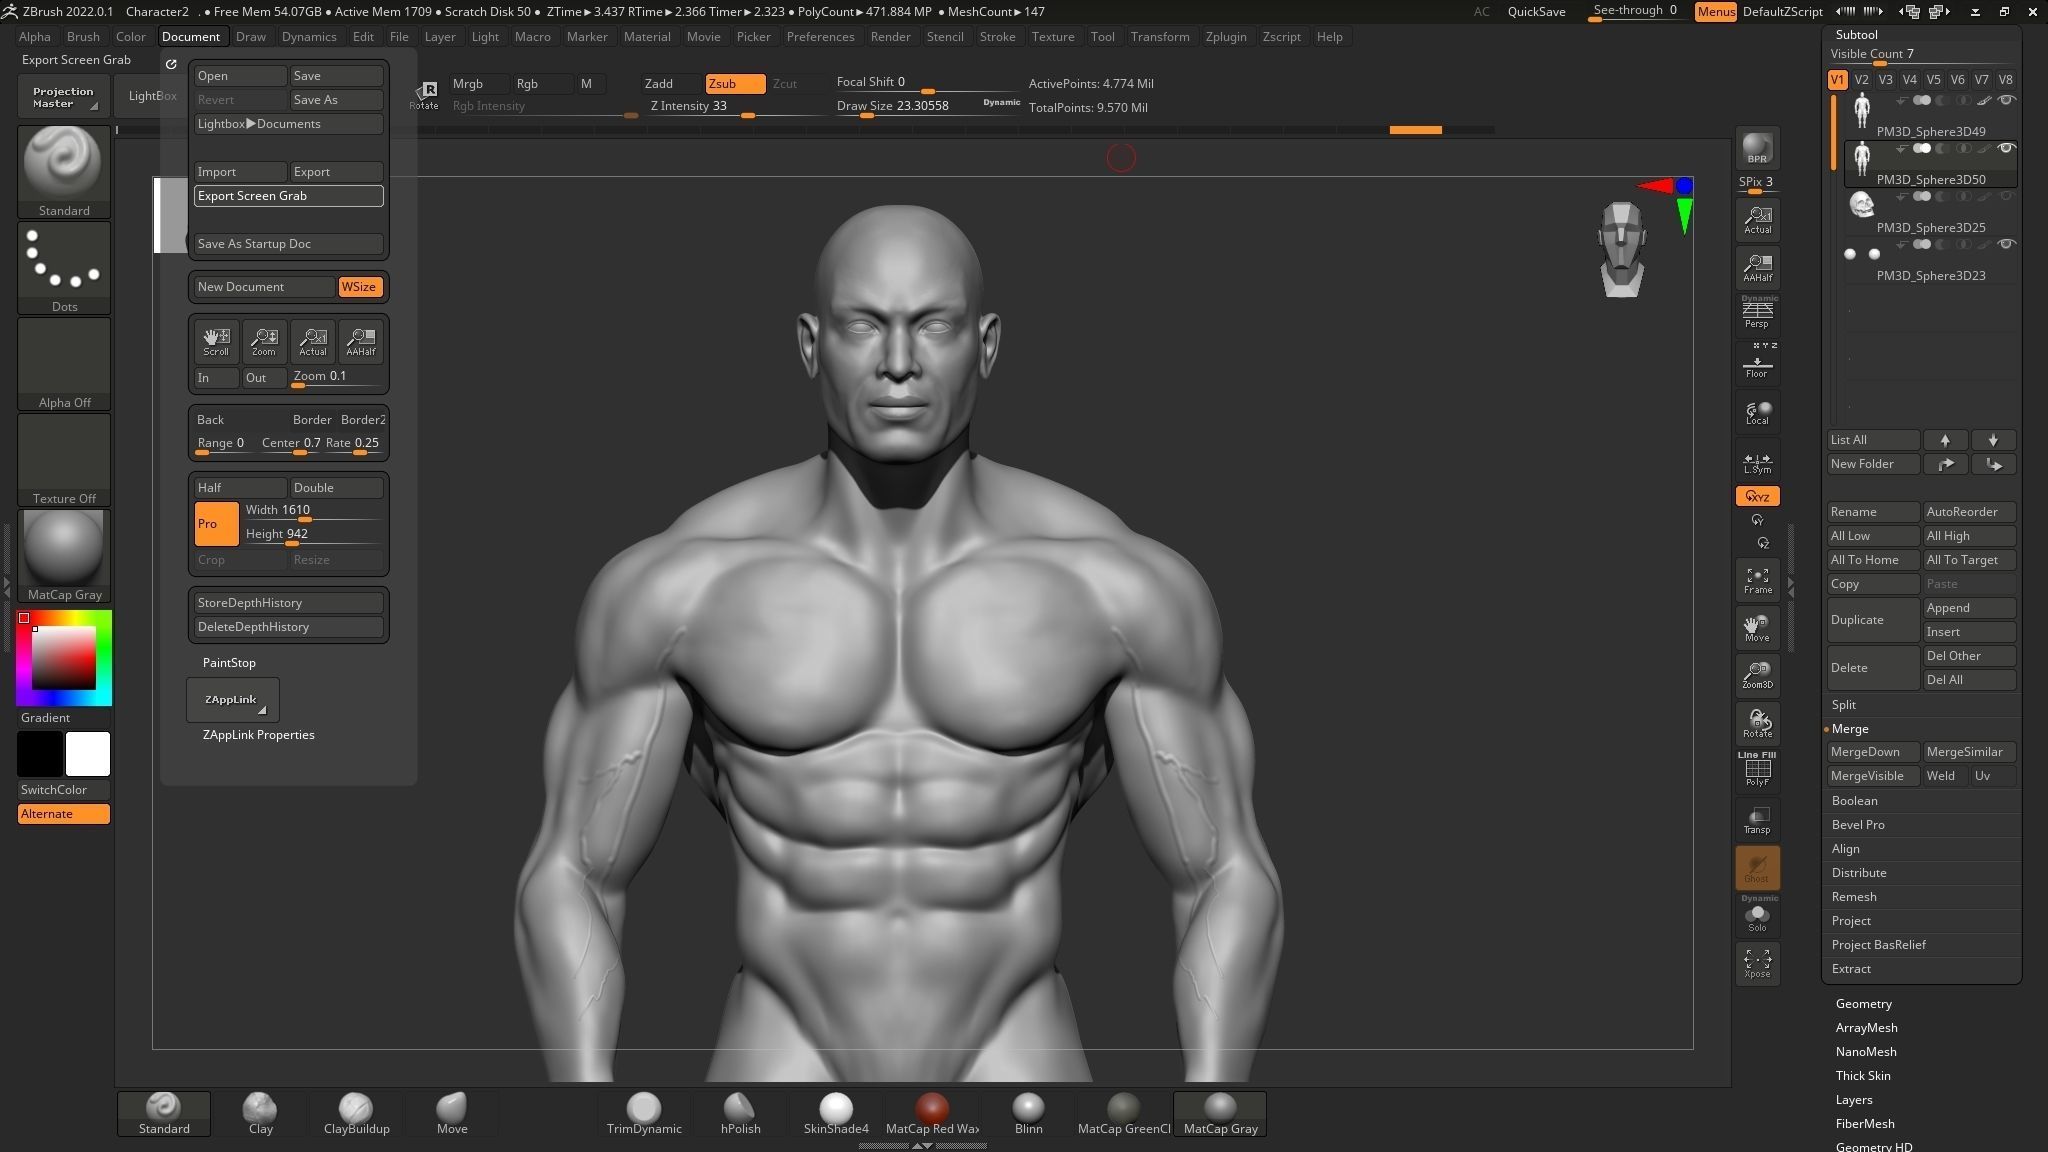This screenshot has width=2048, height=1152.
Task: Toggle the Transp transparency icon
Action: [1757, 819]
